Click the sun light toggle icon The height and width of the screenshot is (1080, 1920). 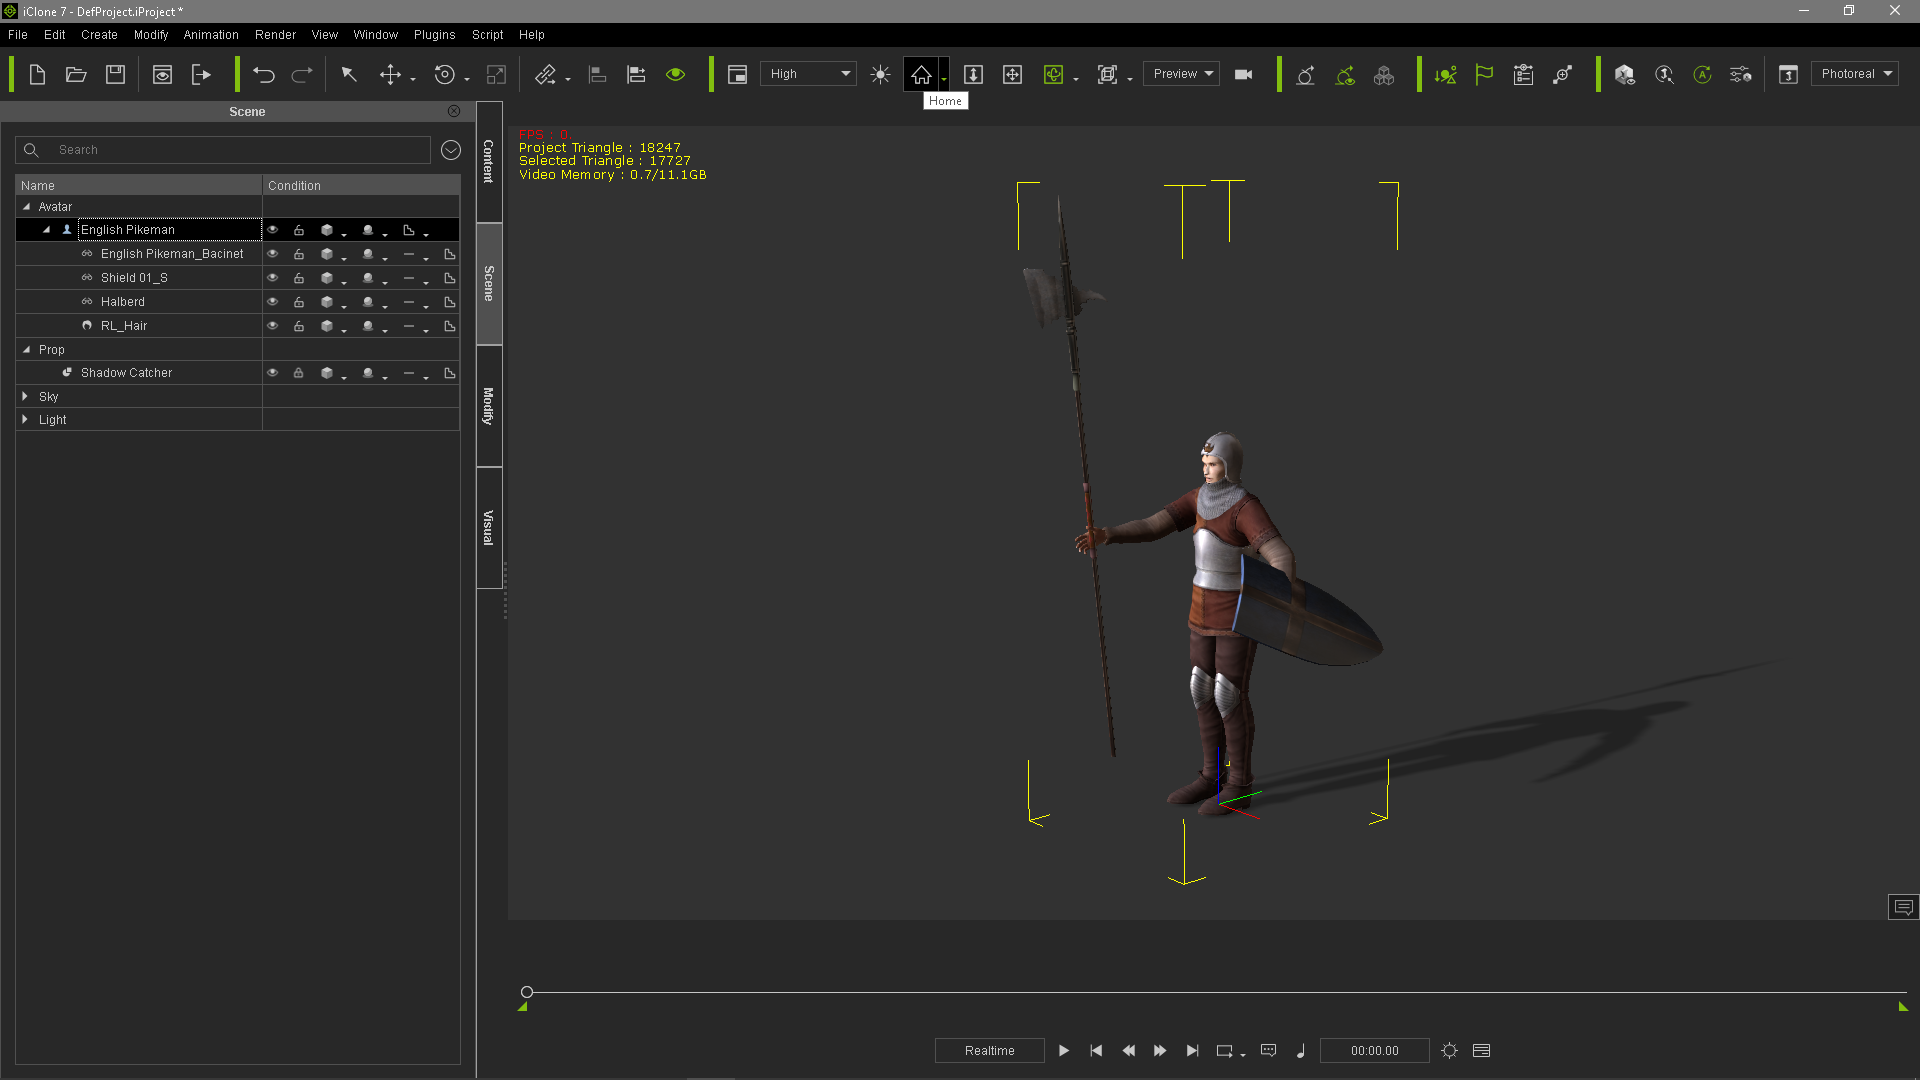pos(880,74)
